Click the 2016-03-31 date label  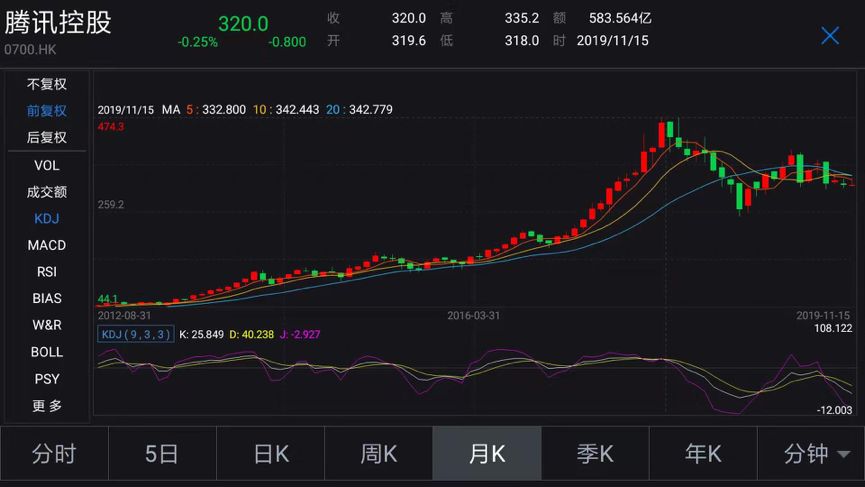(473, 315)
